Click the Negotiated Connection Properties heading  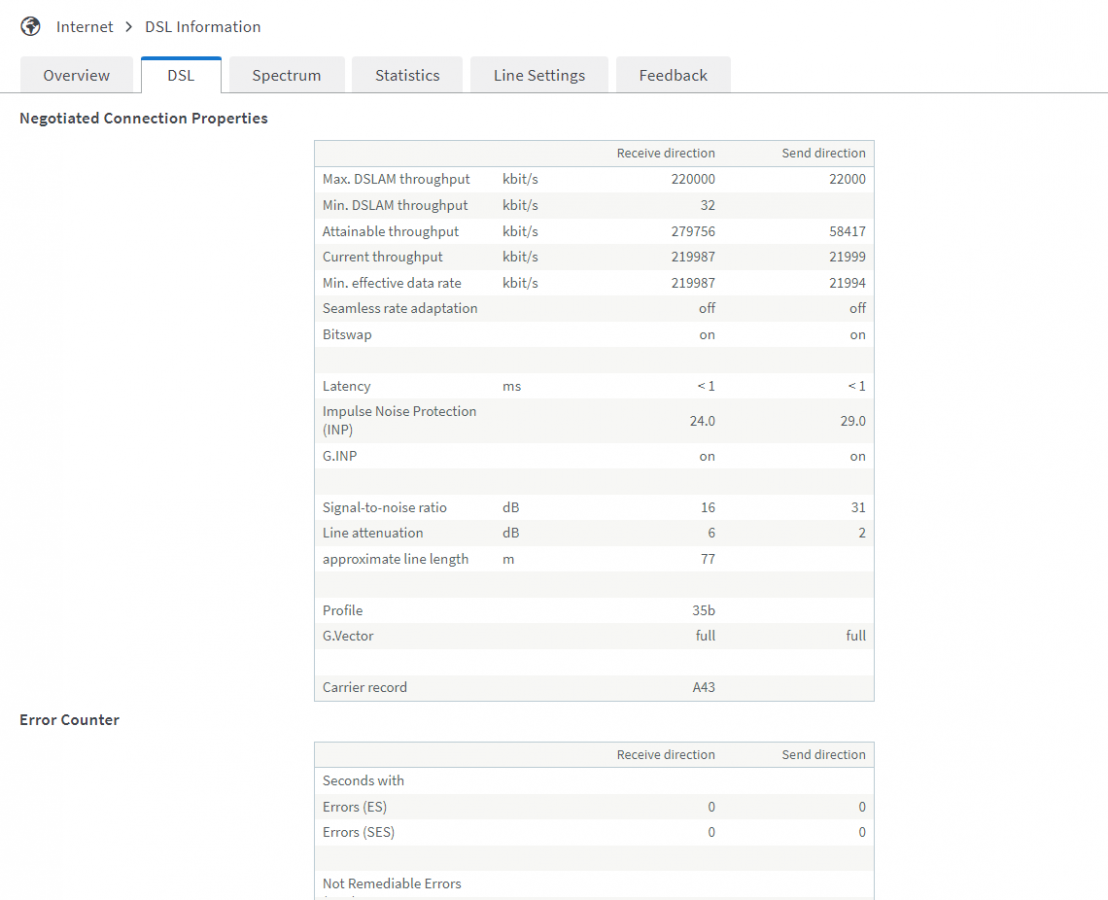[x=143, y=118]
